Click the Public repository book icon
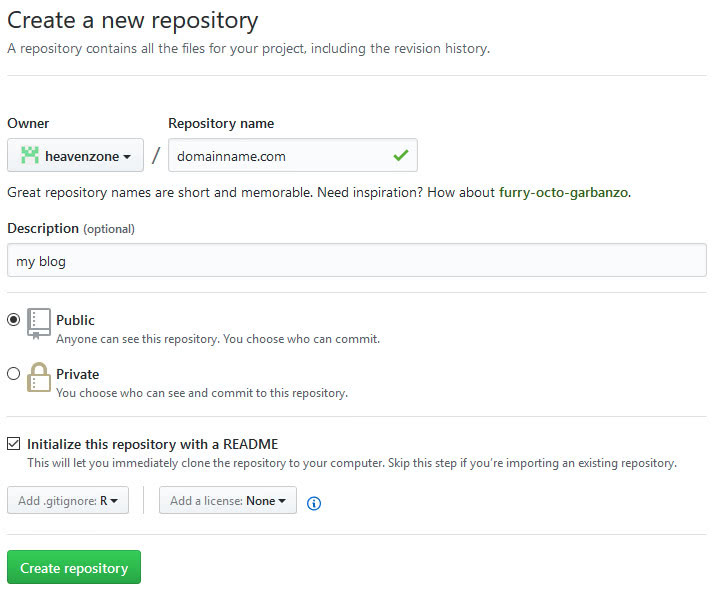Image resolution: width=715 pixels, height=590 pixels. [x=39, y=323]
